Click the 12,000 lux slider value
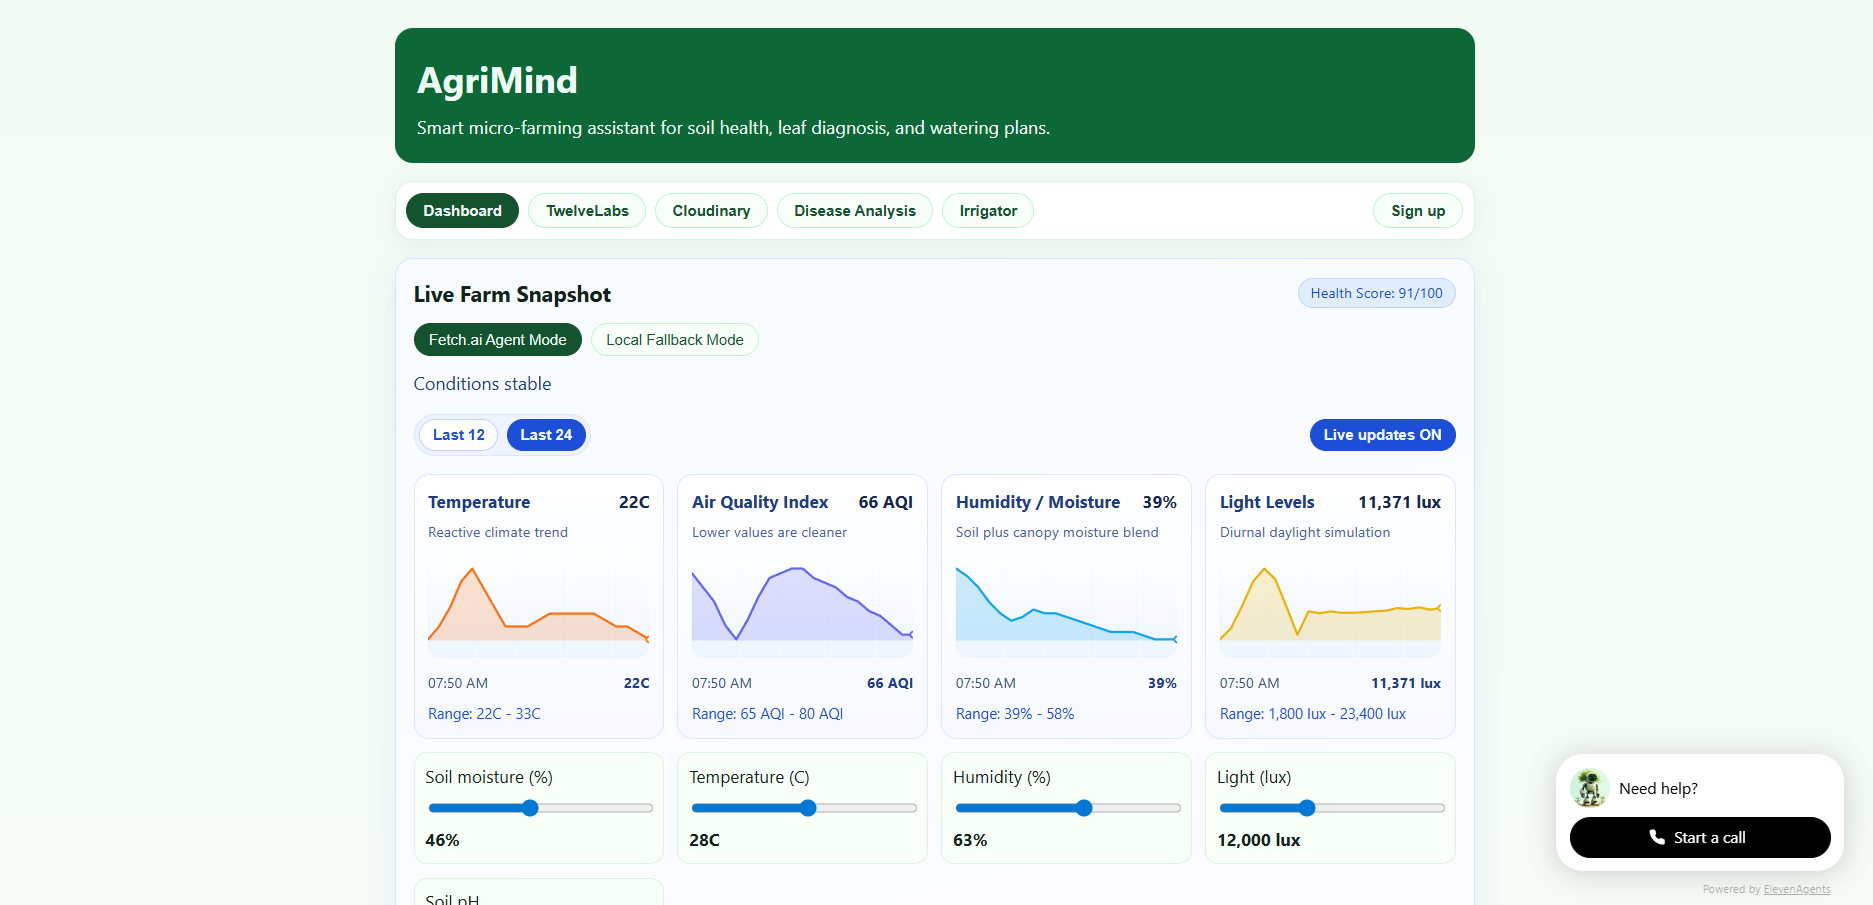This screenshot has height=905, width=1873. (1259, 840)
